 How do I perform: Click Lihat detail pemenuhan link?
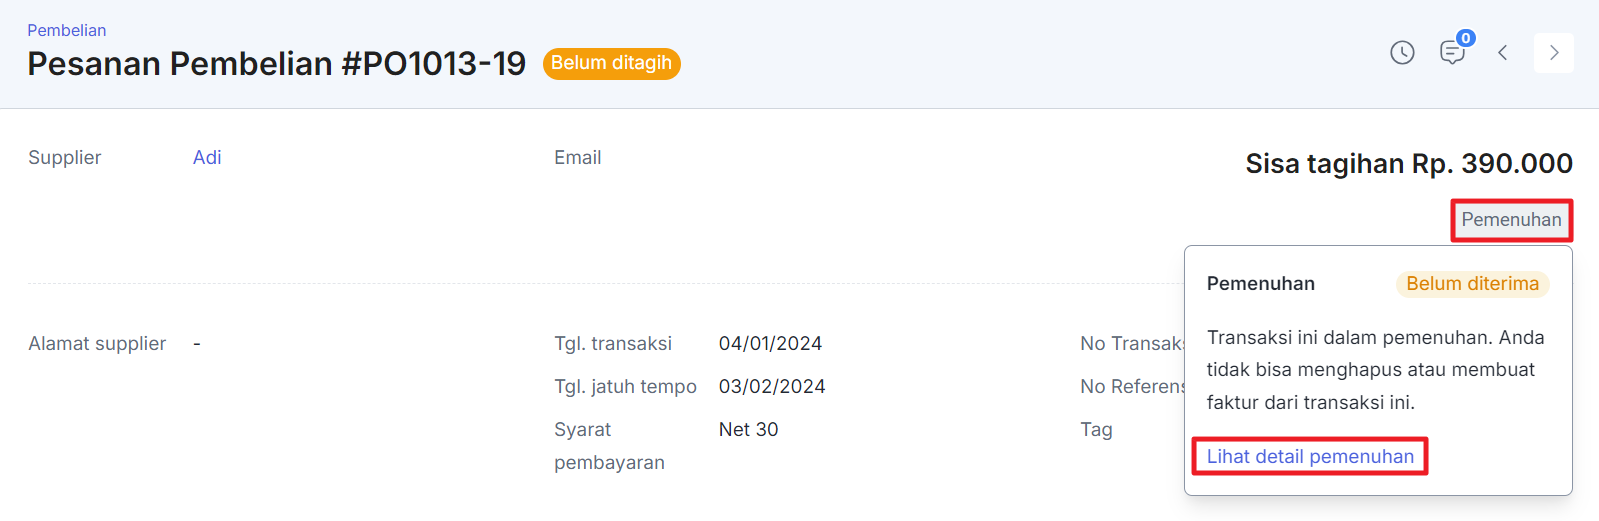pos(1310,456)
